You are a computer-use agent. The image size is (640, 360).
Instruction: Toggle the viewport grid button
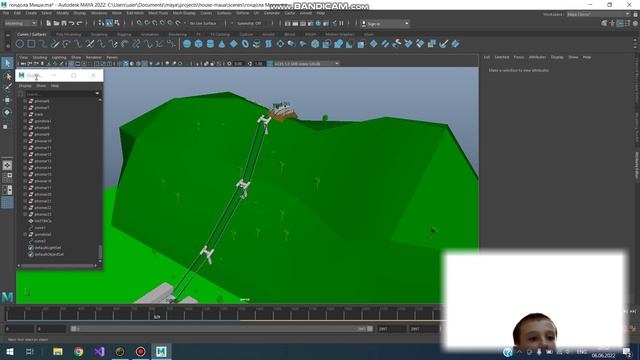click(71, 64)
